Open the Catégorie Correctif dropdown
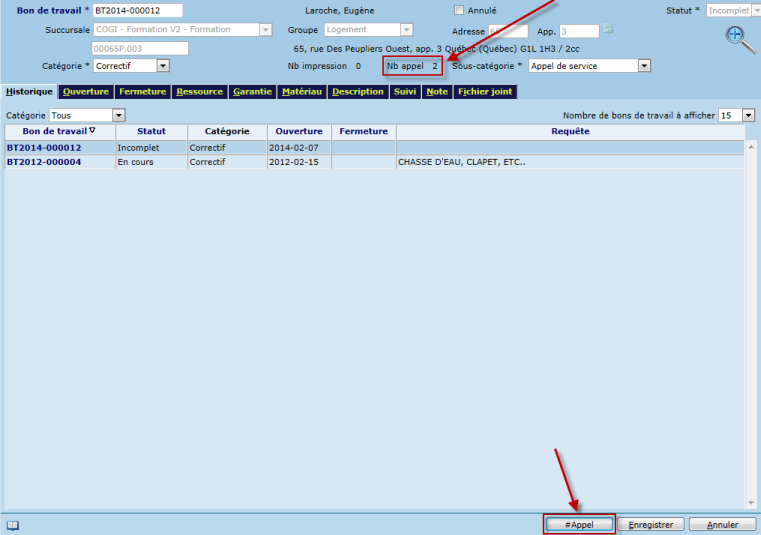Image resolution: width=761 pixels, height=535 pixels. click(x=163, y=66)
